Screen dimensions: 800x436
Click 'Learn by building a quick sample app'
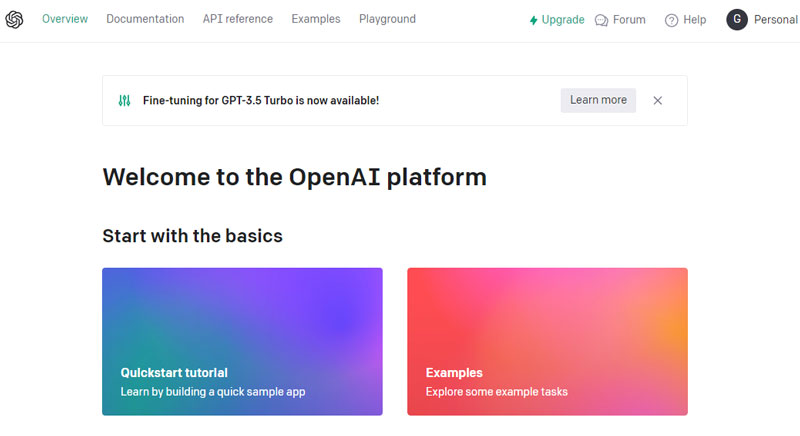point(213,392)
